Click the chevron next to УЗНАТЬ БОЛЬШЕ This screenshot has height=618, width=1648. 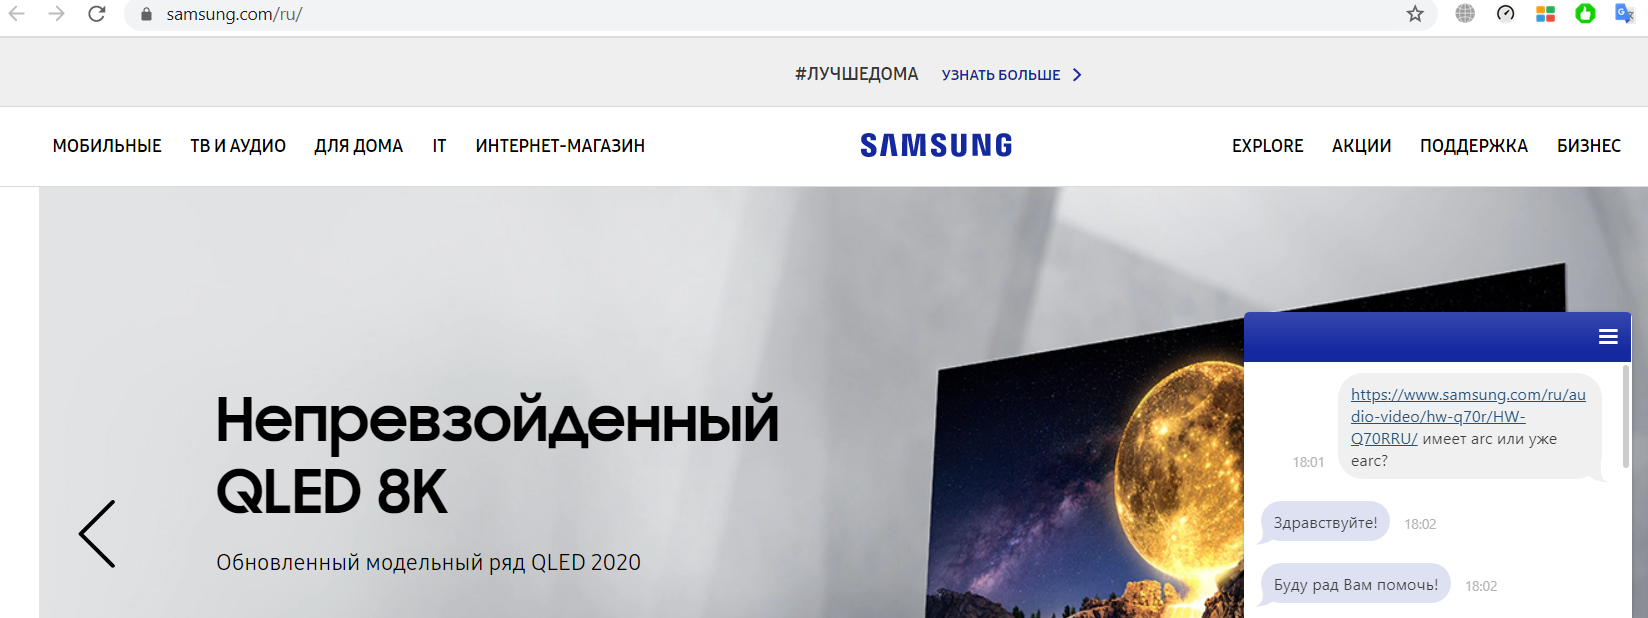[x=1077, y=75]
